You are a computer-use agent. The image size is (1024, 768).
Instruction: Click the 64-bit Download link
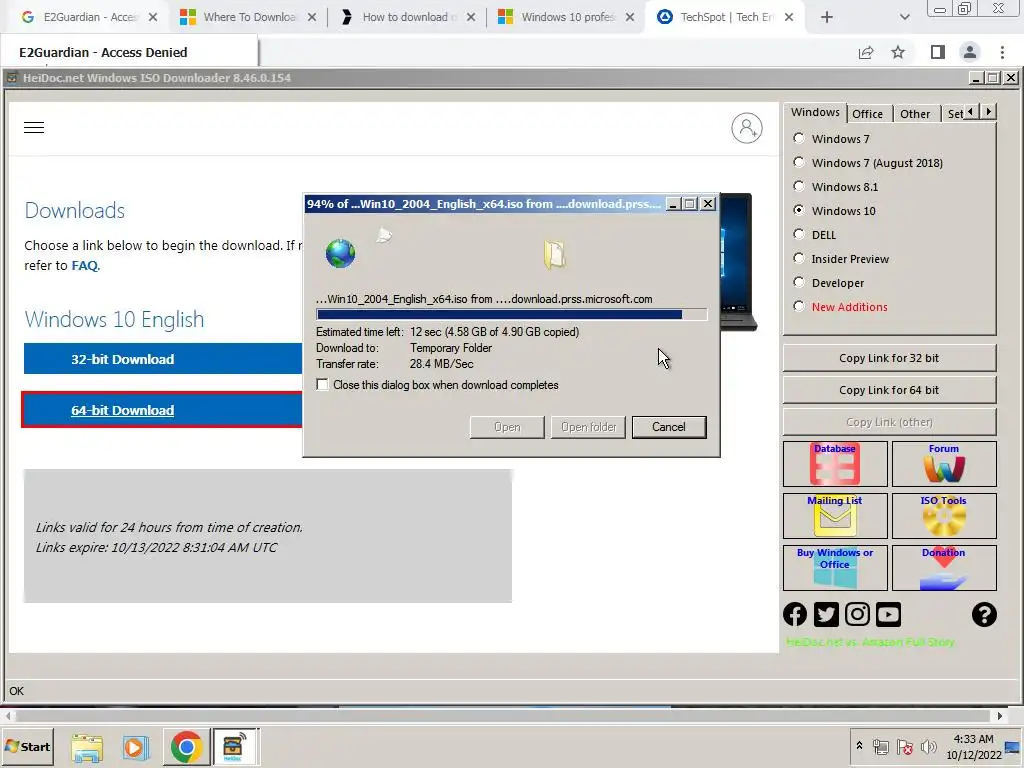(x=123, y=410)
